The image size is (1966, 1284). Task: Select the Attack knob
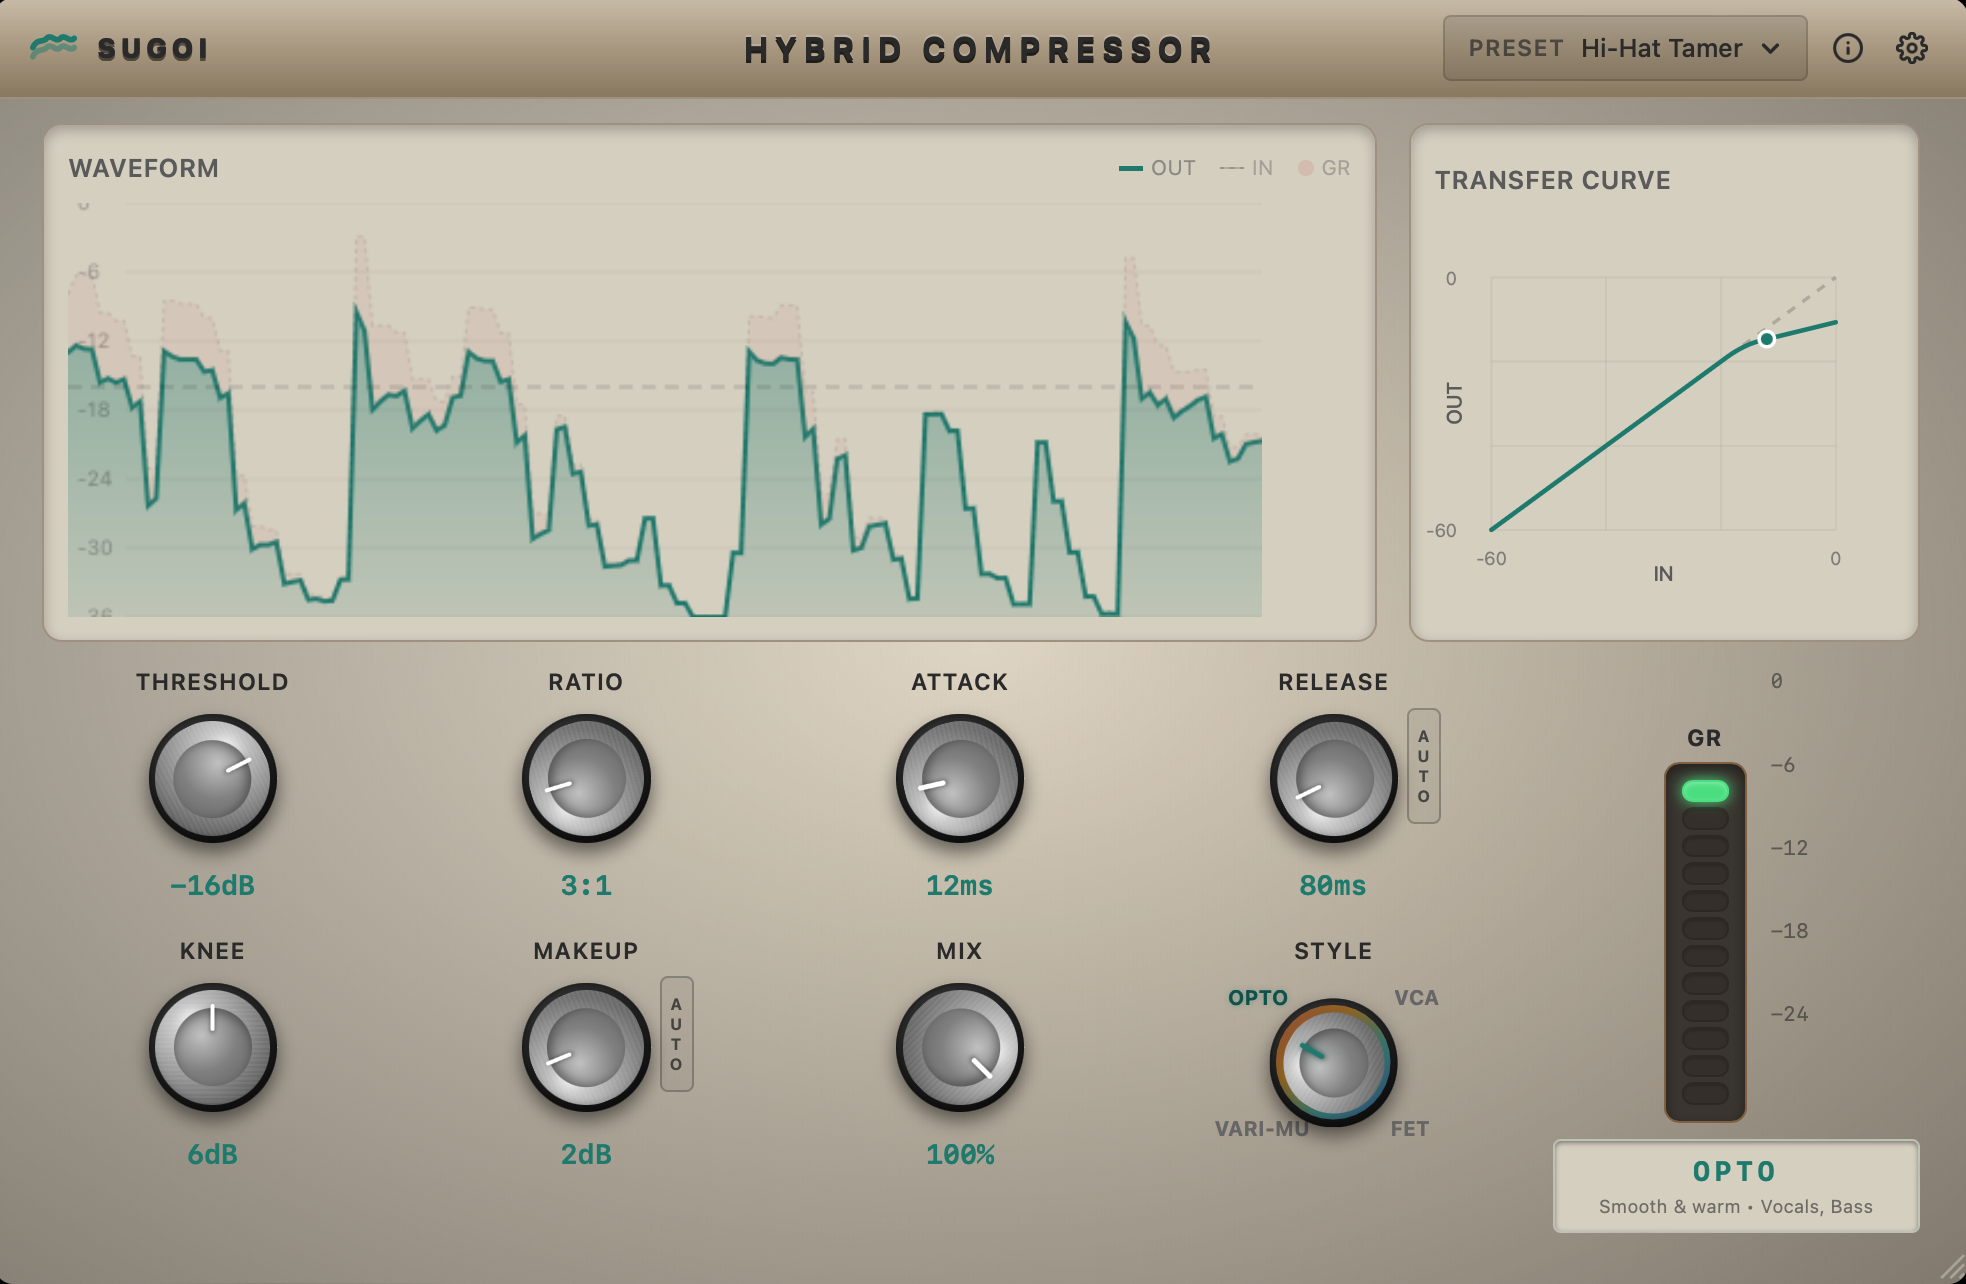click(x=960, y=779)
